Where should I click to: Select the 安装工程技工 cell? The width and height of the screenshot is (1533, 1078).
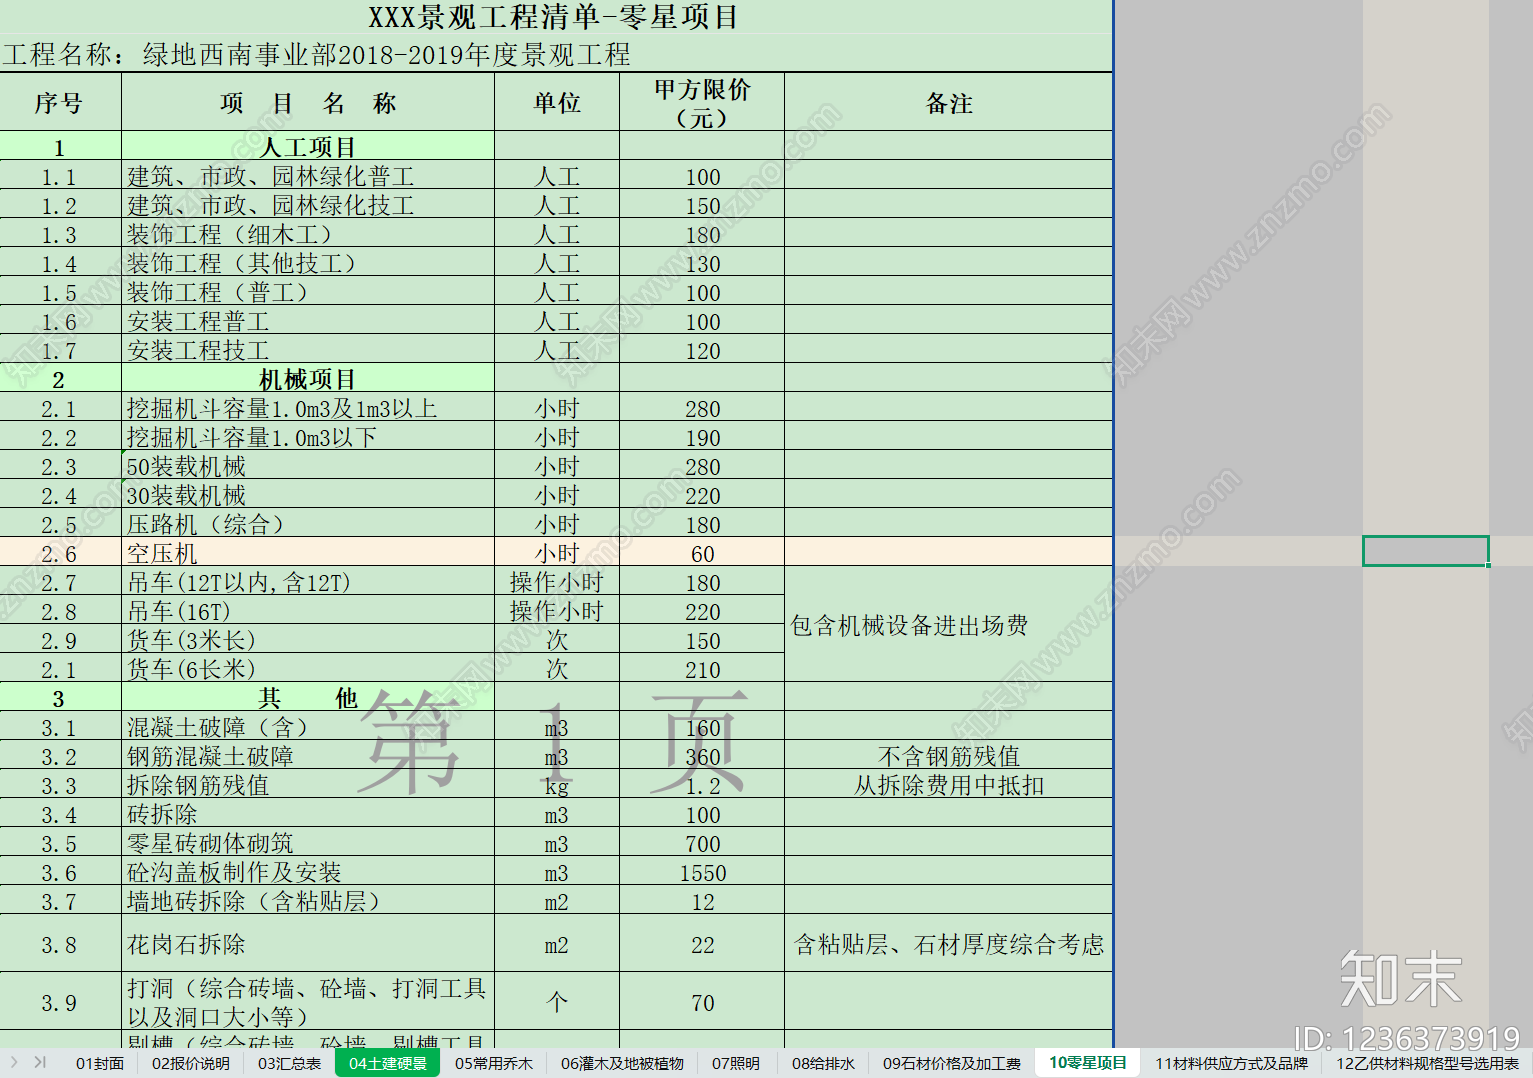[308, 349]
